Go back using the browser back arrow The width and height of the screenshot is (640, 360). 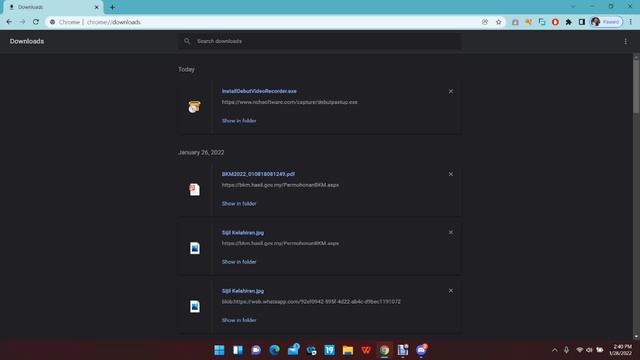click(x=9, y=22)
